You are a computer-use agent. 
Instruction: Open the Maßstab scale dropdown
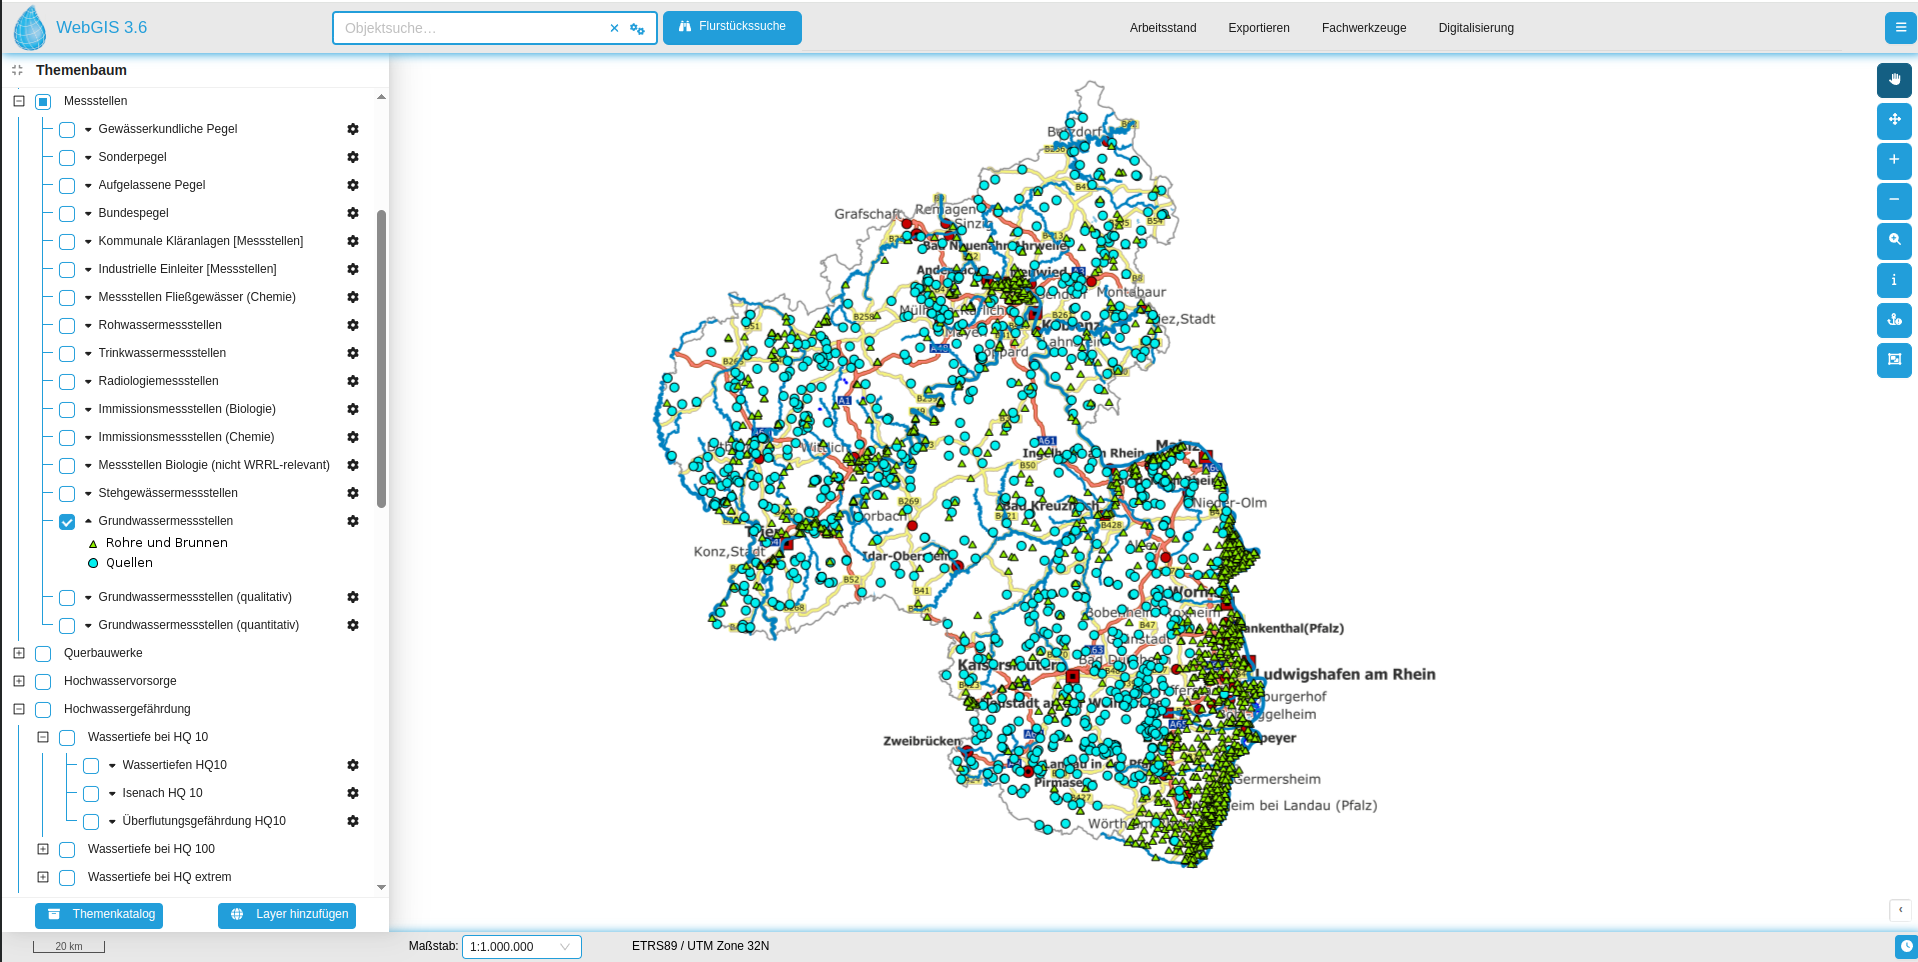tap(521, 947)
